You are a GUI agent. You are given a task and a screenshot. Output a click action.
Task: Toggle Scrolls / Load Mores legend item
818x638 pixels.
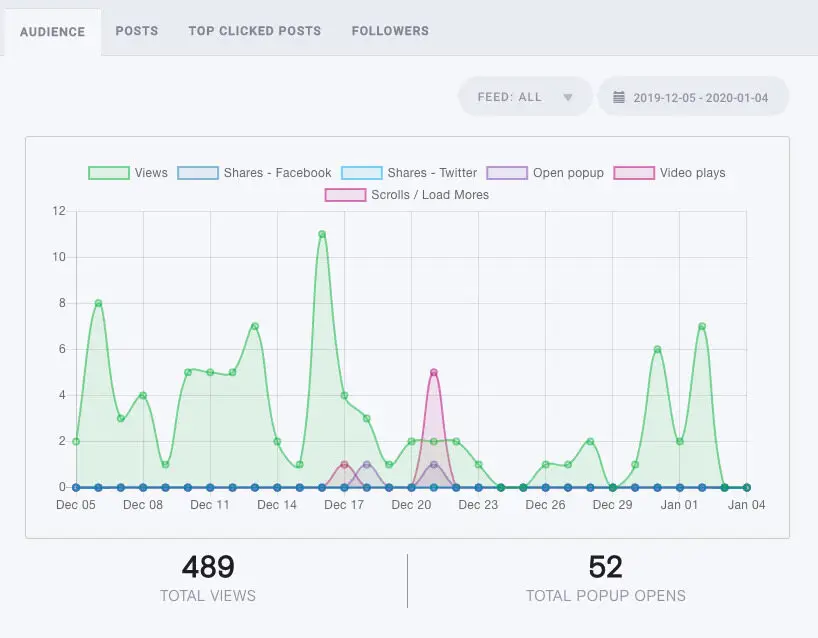(407, 195)
